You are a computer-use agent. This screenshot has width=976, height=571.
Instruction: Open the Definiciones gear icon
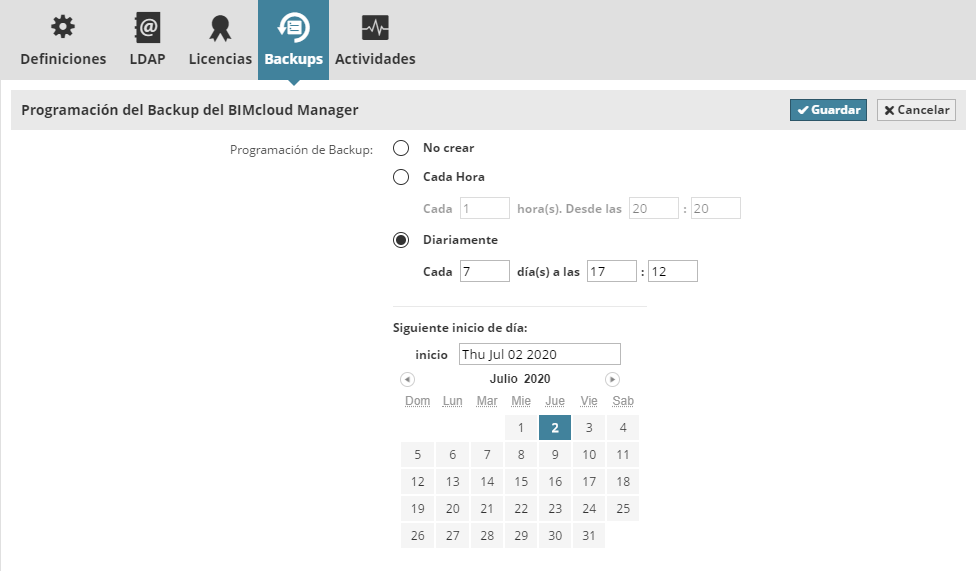[63, 28]
